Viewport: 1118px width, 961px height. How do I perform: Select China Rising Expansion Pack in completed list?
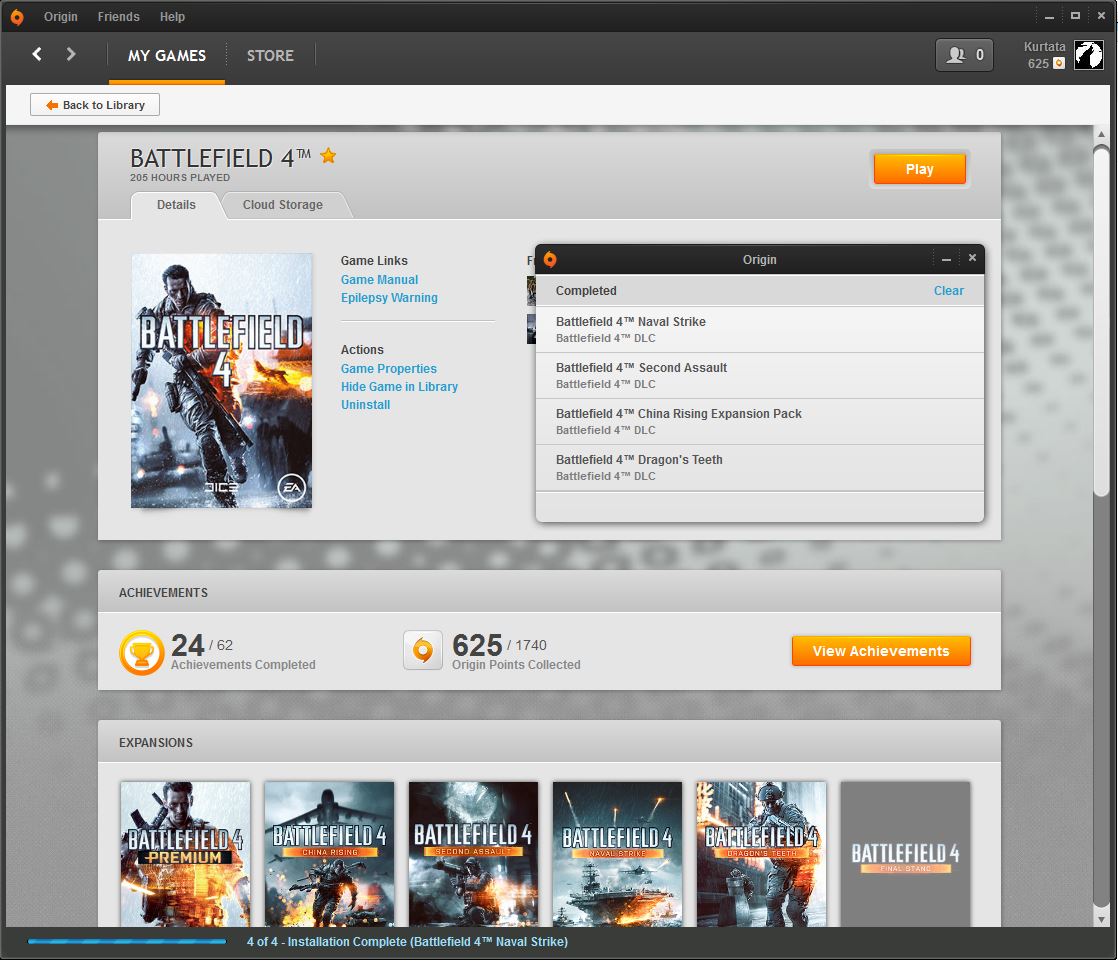760,422
